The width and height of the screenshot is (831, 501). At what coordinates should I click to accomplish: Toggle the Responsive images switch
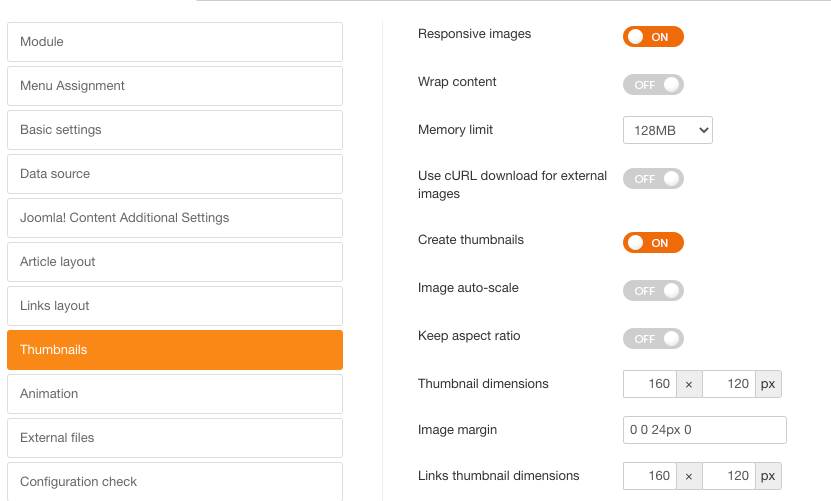[x=653, y=37]
